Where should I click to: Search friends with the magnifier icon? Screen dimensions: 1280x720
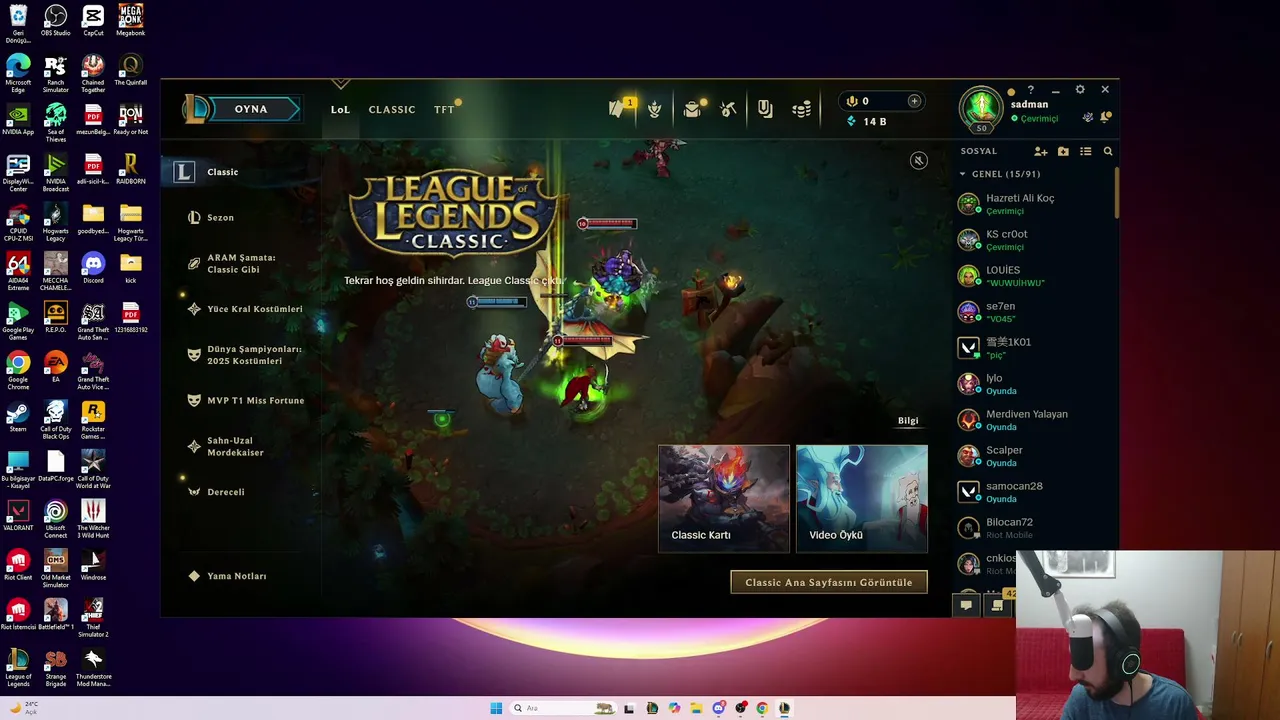pyautogui.click(x=1108, y=151)
